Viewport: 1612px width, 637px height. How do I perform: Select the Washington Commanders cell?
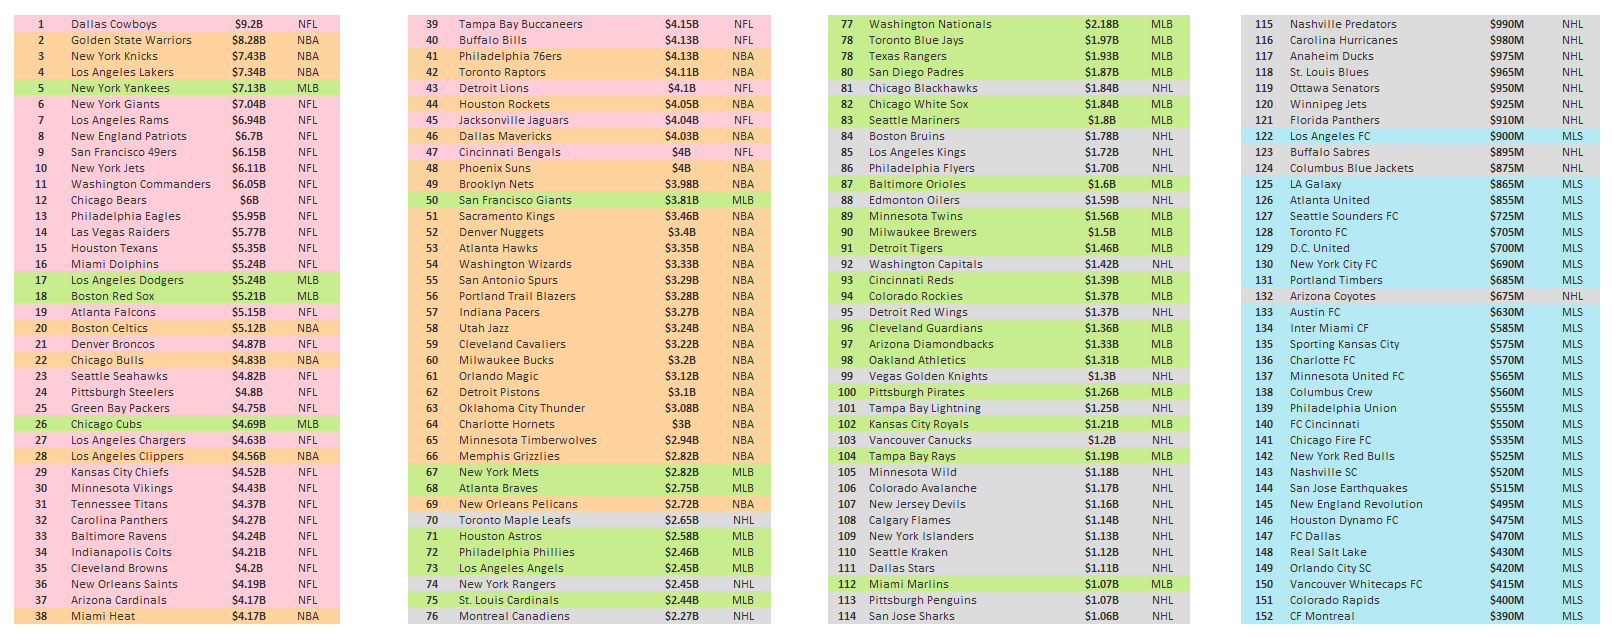point(141,184)
